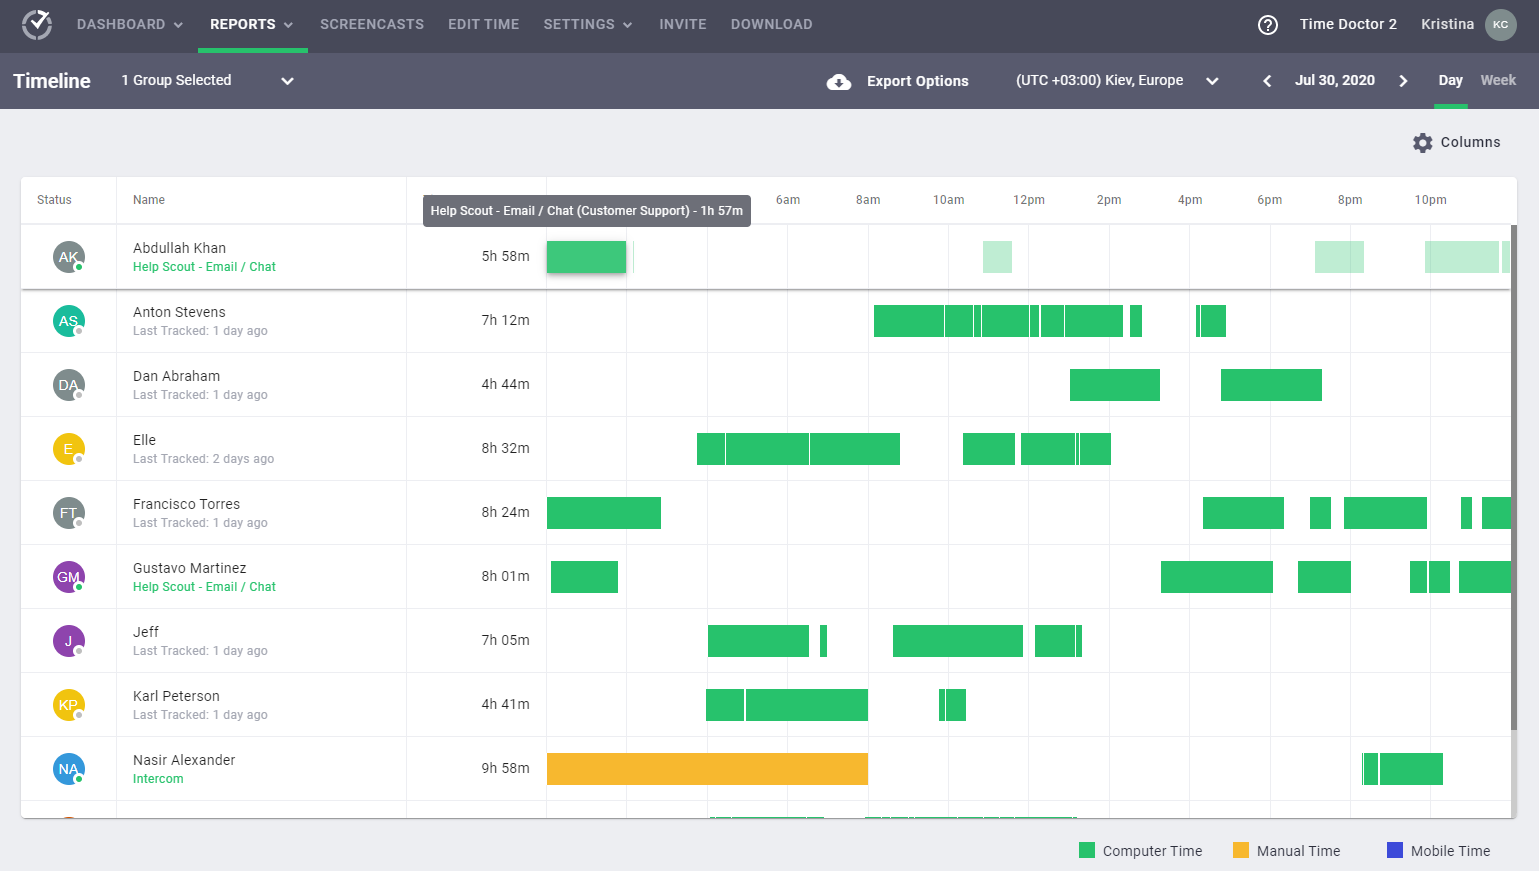
Task: Advance to next day with right arrow
Action: point(1403,81)
